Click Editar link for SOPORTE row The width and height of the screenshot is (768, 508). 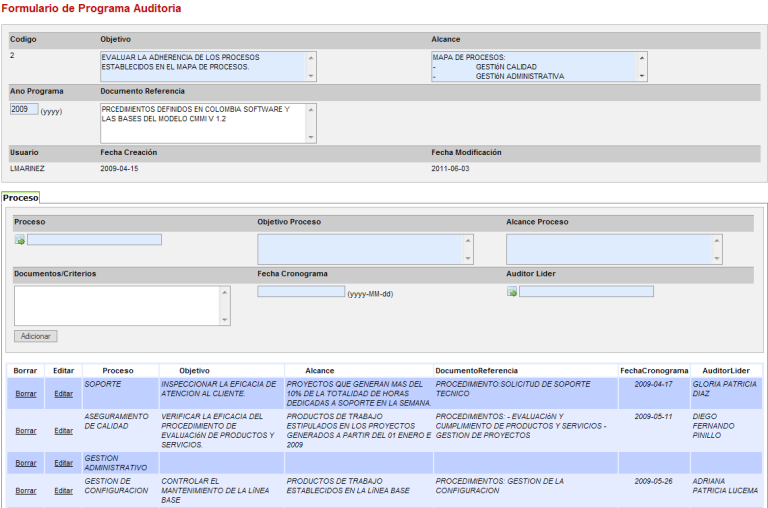point(63,393)
